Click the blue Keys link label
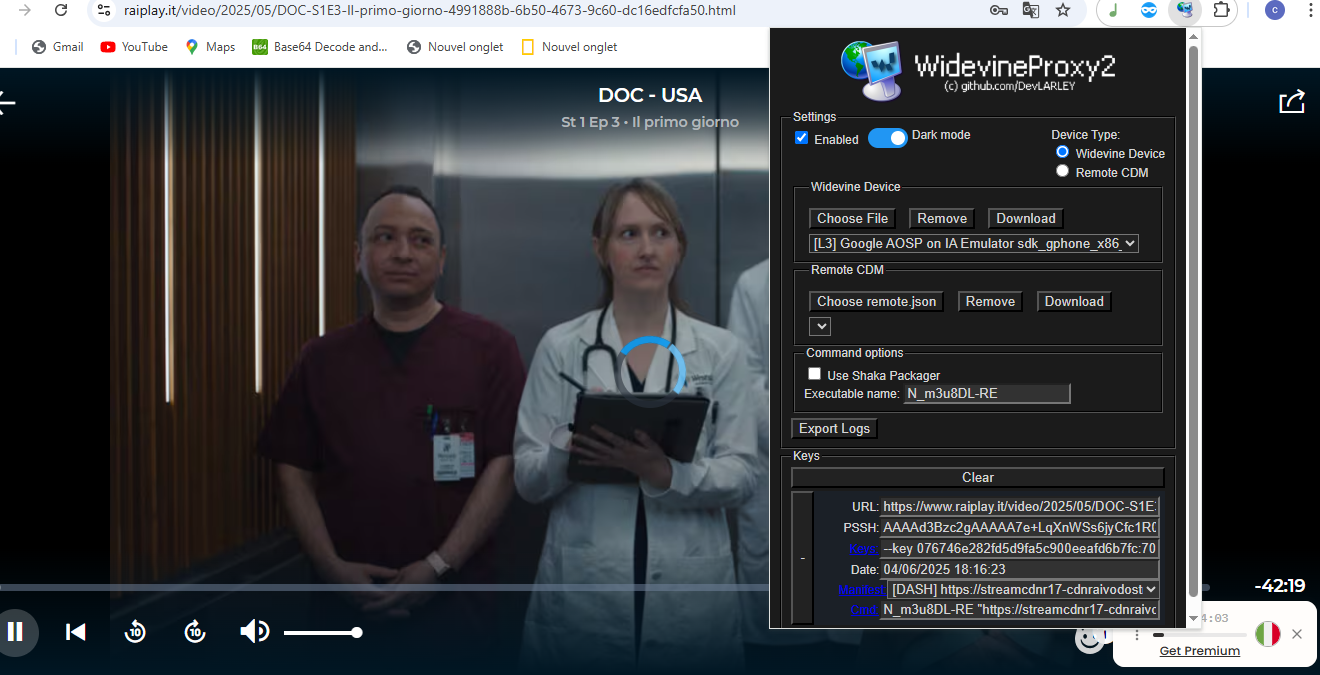 [864, 548]
